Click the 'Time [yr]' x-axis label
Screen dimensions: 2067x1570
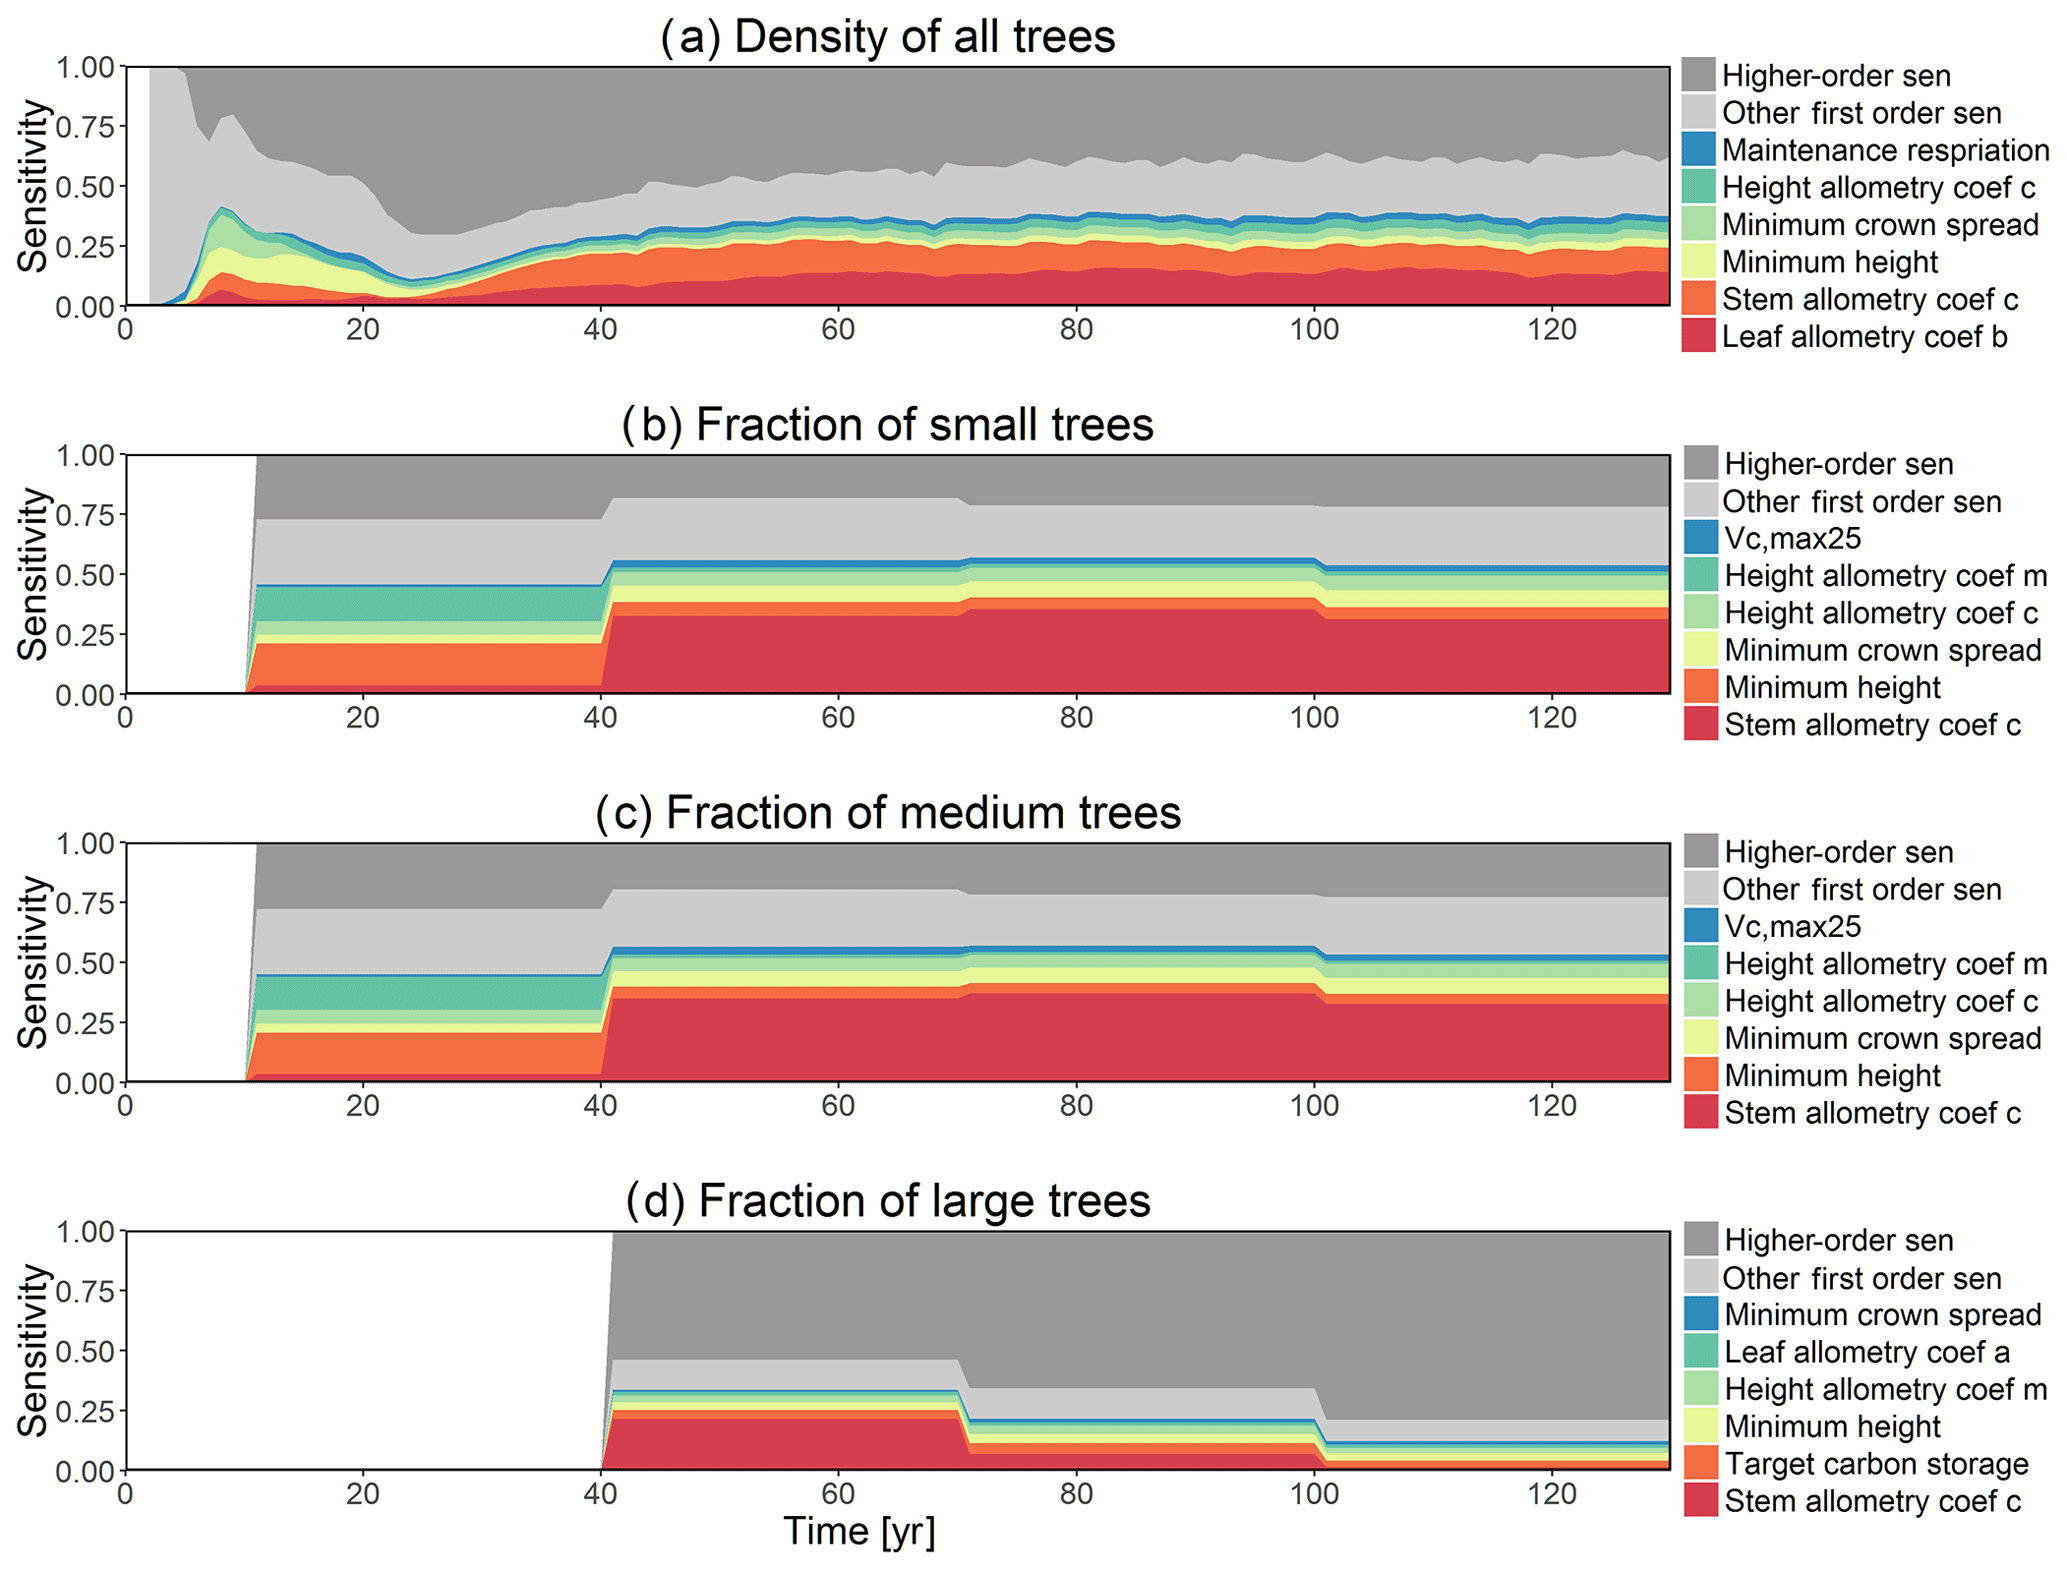pyautogui.click(x=859, y=1531)
